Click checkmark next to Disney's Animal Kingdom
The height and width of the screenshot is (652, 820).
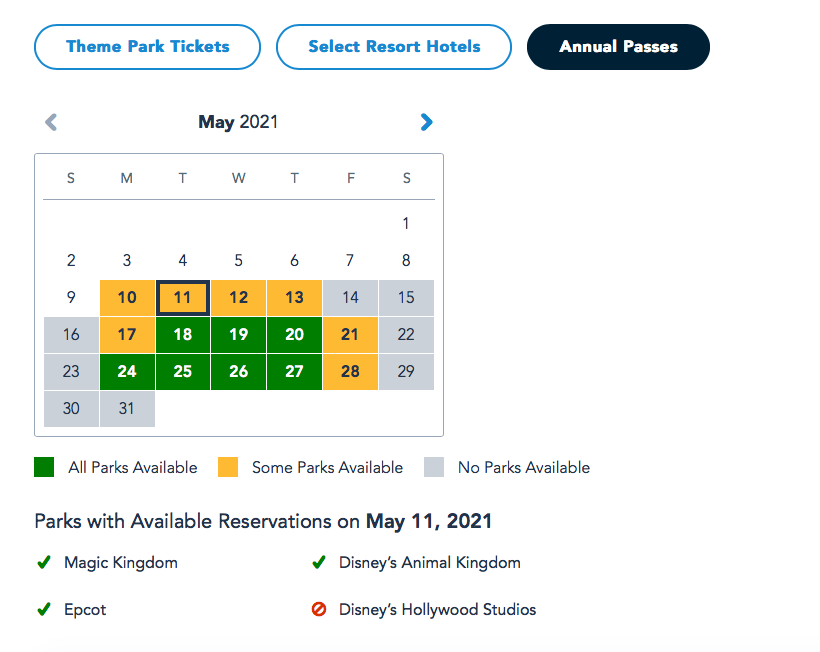pyautogui.click(x=319, y=563)
